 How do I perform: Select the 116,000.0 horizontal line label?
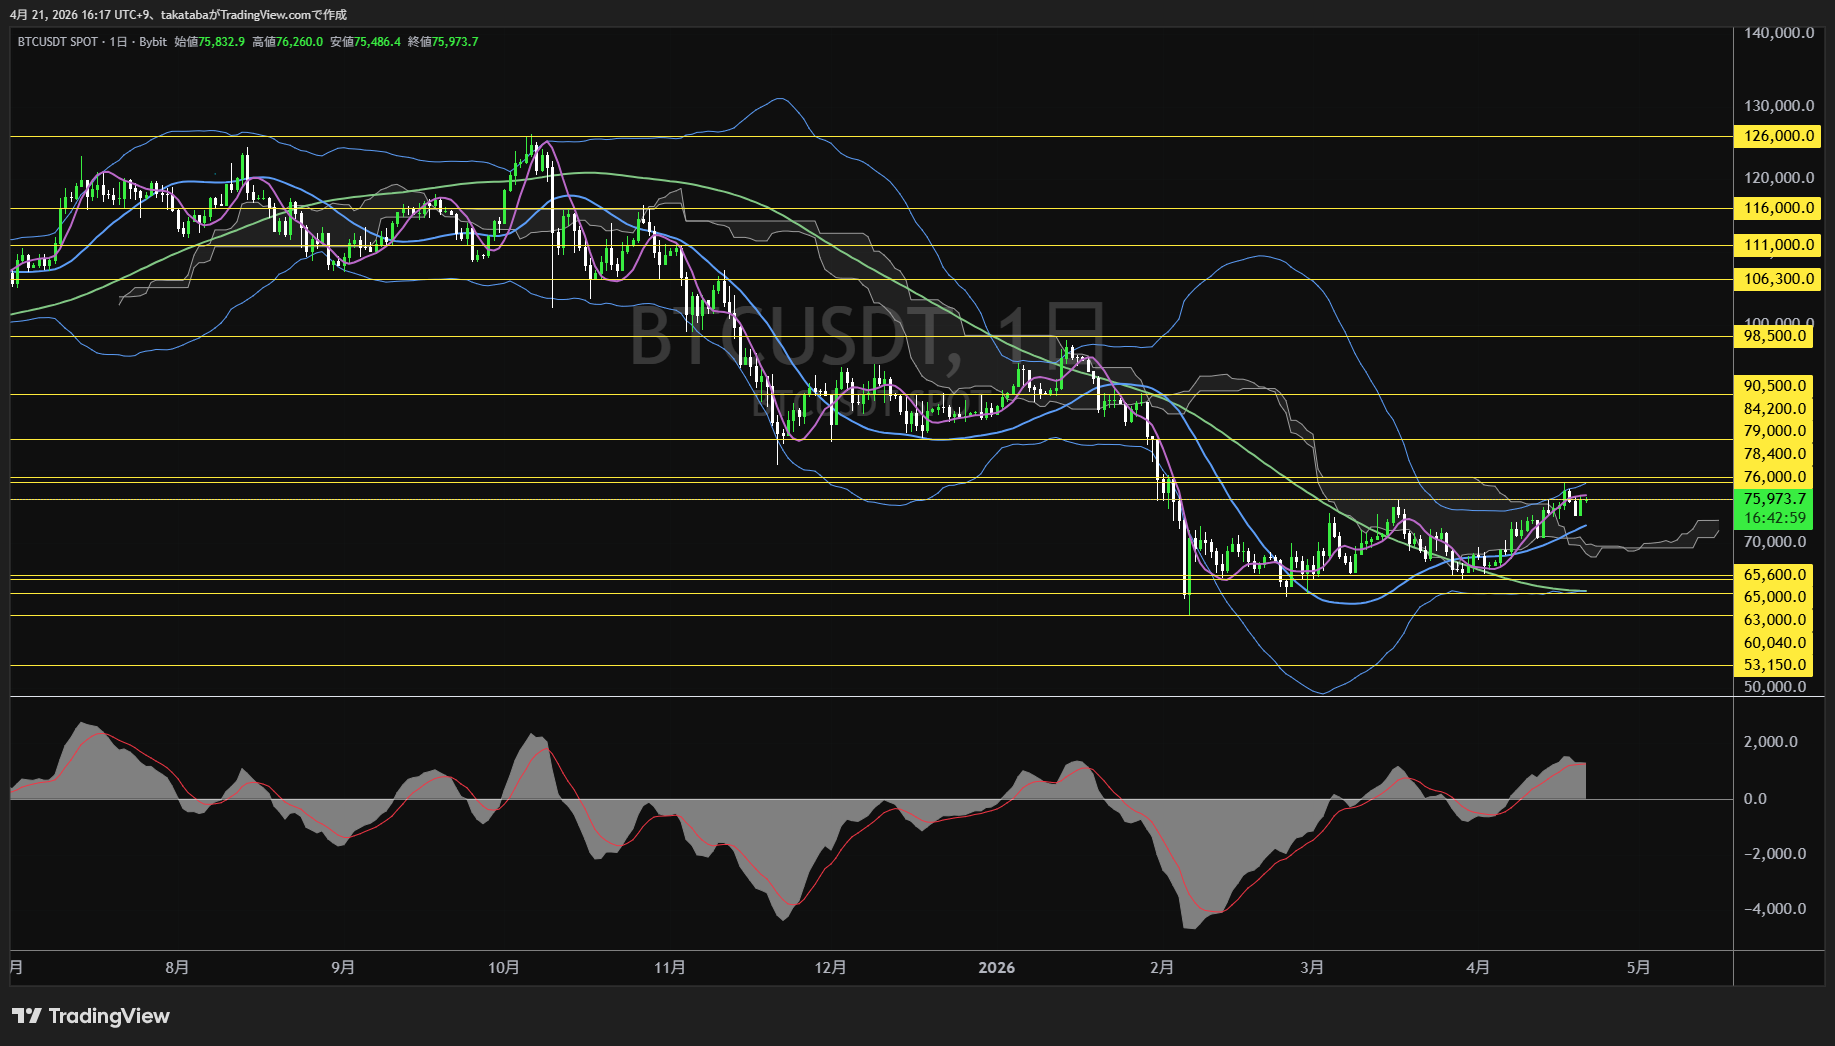[1779, 208]
